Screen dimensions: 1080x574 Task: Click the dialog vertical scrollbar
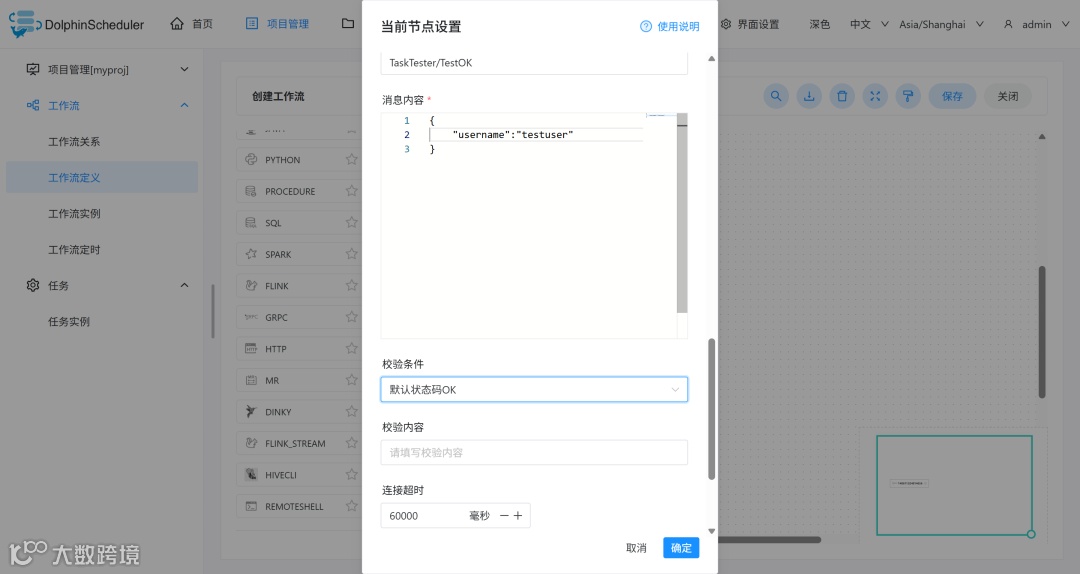712,409
